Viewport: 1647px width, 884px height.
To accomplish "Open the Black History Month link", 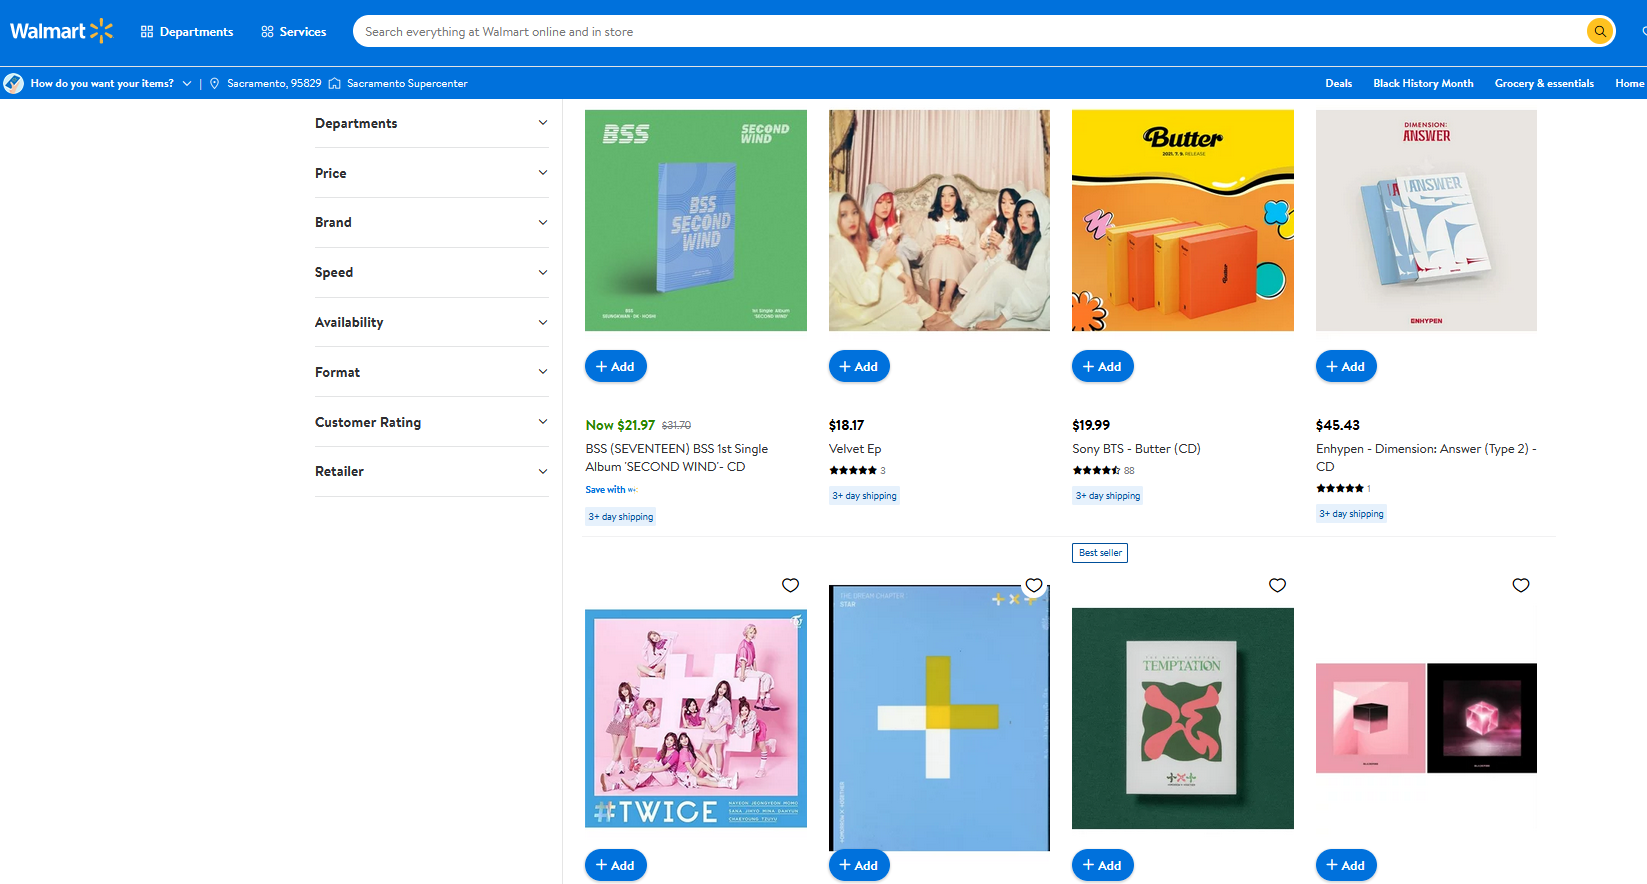I will [1423, 84].
